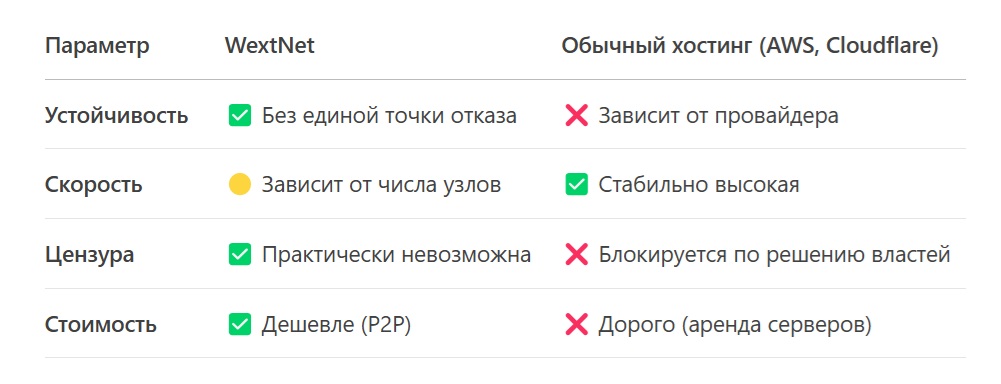Click the red cross beside Блокируется по решению властей

(576, 255)
